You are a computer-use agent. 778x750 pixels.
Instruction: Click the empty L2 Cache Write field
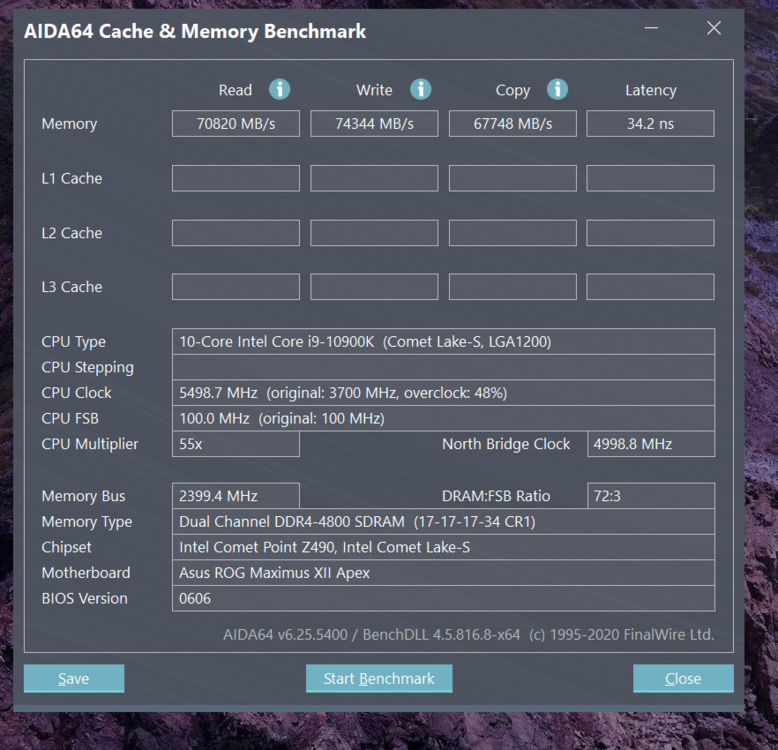click(x=374, y=233)
